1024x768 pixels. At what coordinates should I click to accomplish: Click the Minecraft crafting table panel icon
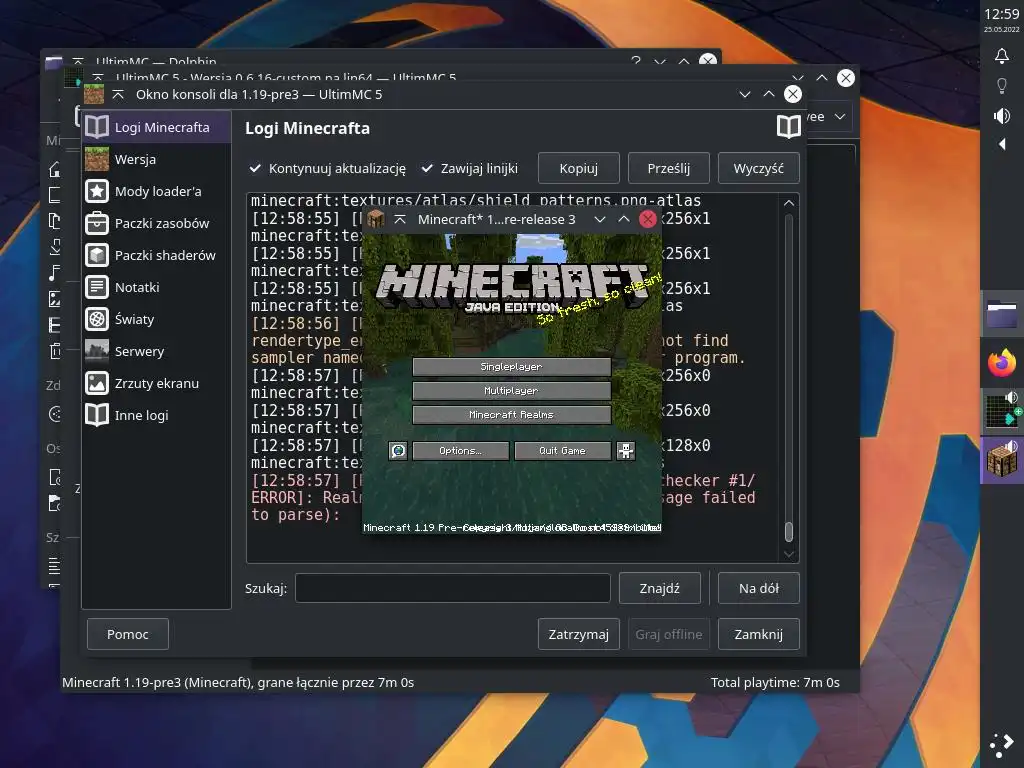point(1002,460)
